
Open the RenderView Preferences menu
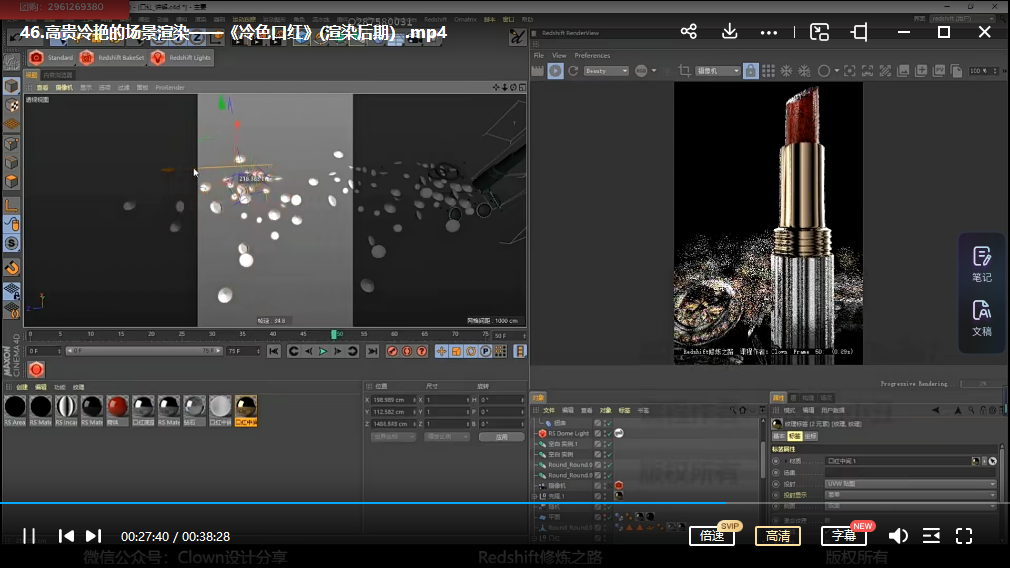(x=592, y=55)
